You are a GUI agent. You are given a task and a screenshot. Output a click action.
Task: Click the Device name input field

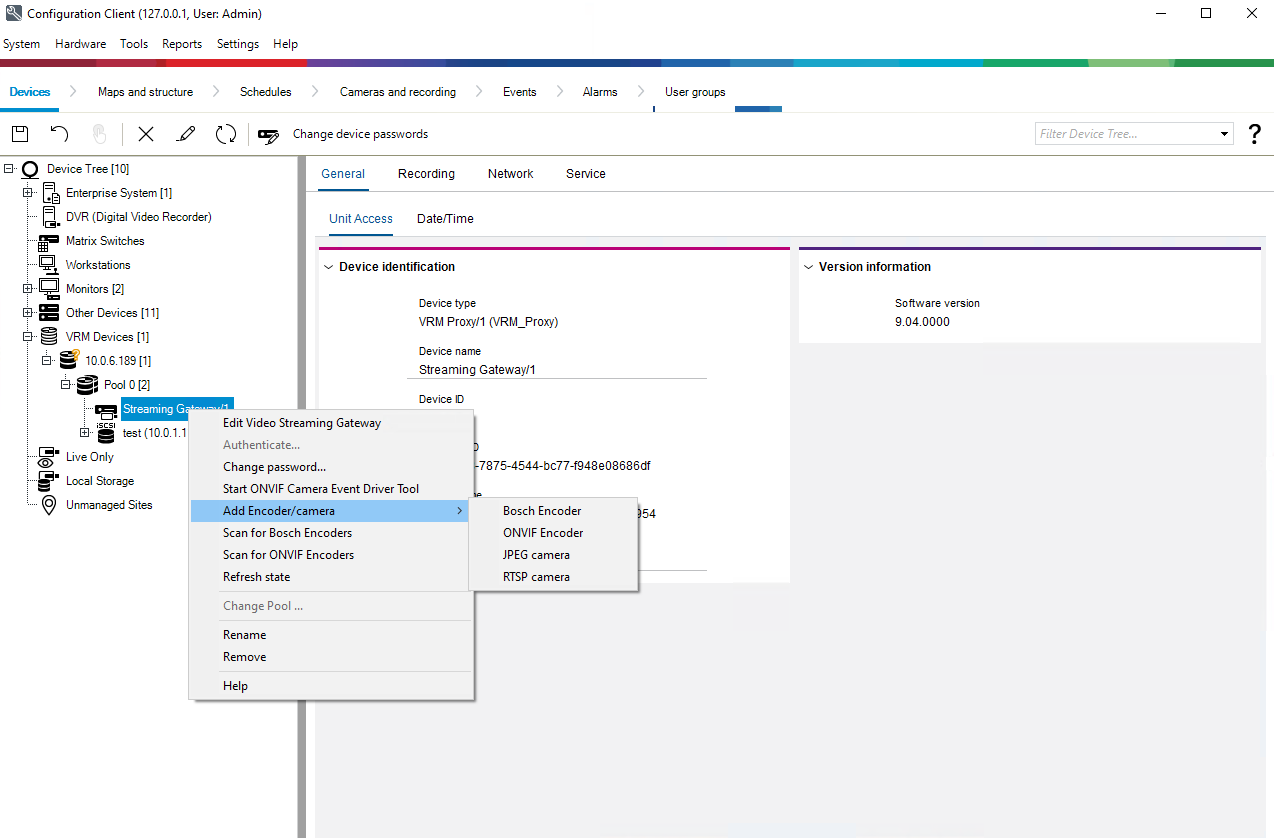point(562,370)
